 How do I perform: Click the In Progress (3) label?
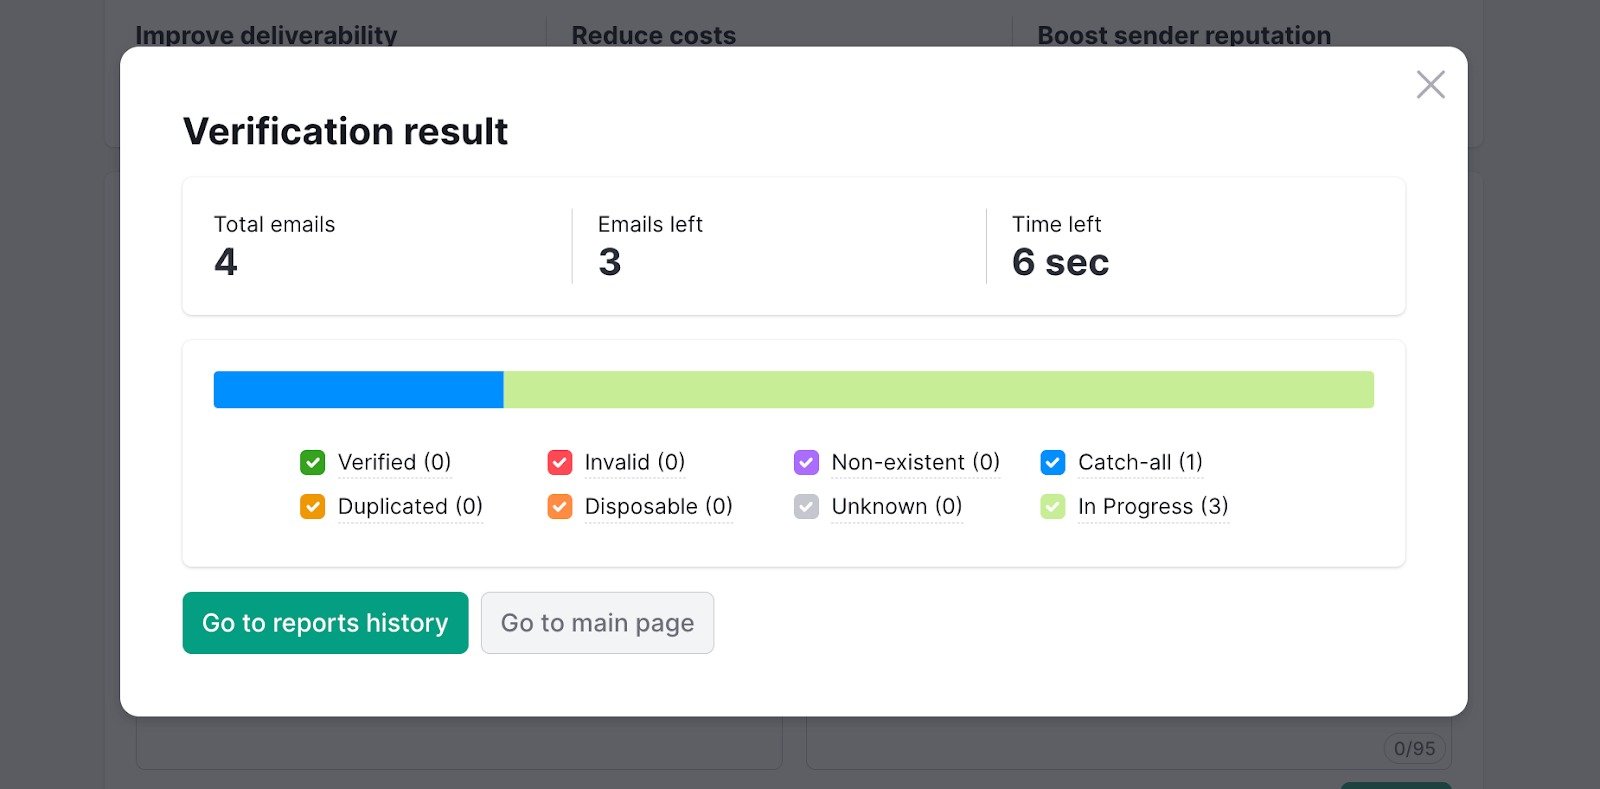(x=1153, y=506)
